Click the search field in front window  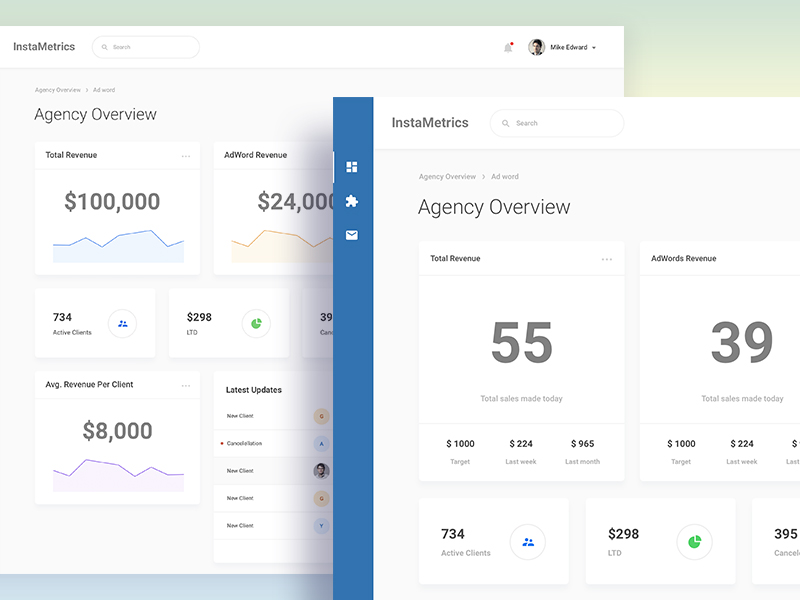click(x=557, y=123)
